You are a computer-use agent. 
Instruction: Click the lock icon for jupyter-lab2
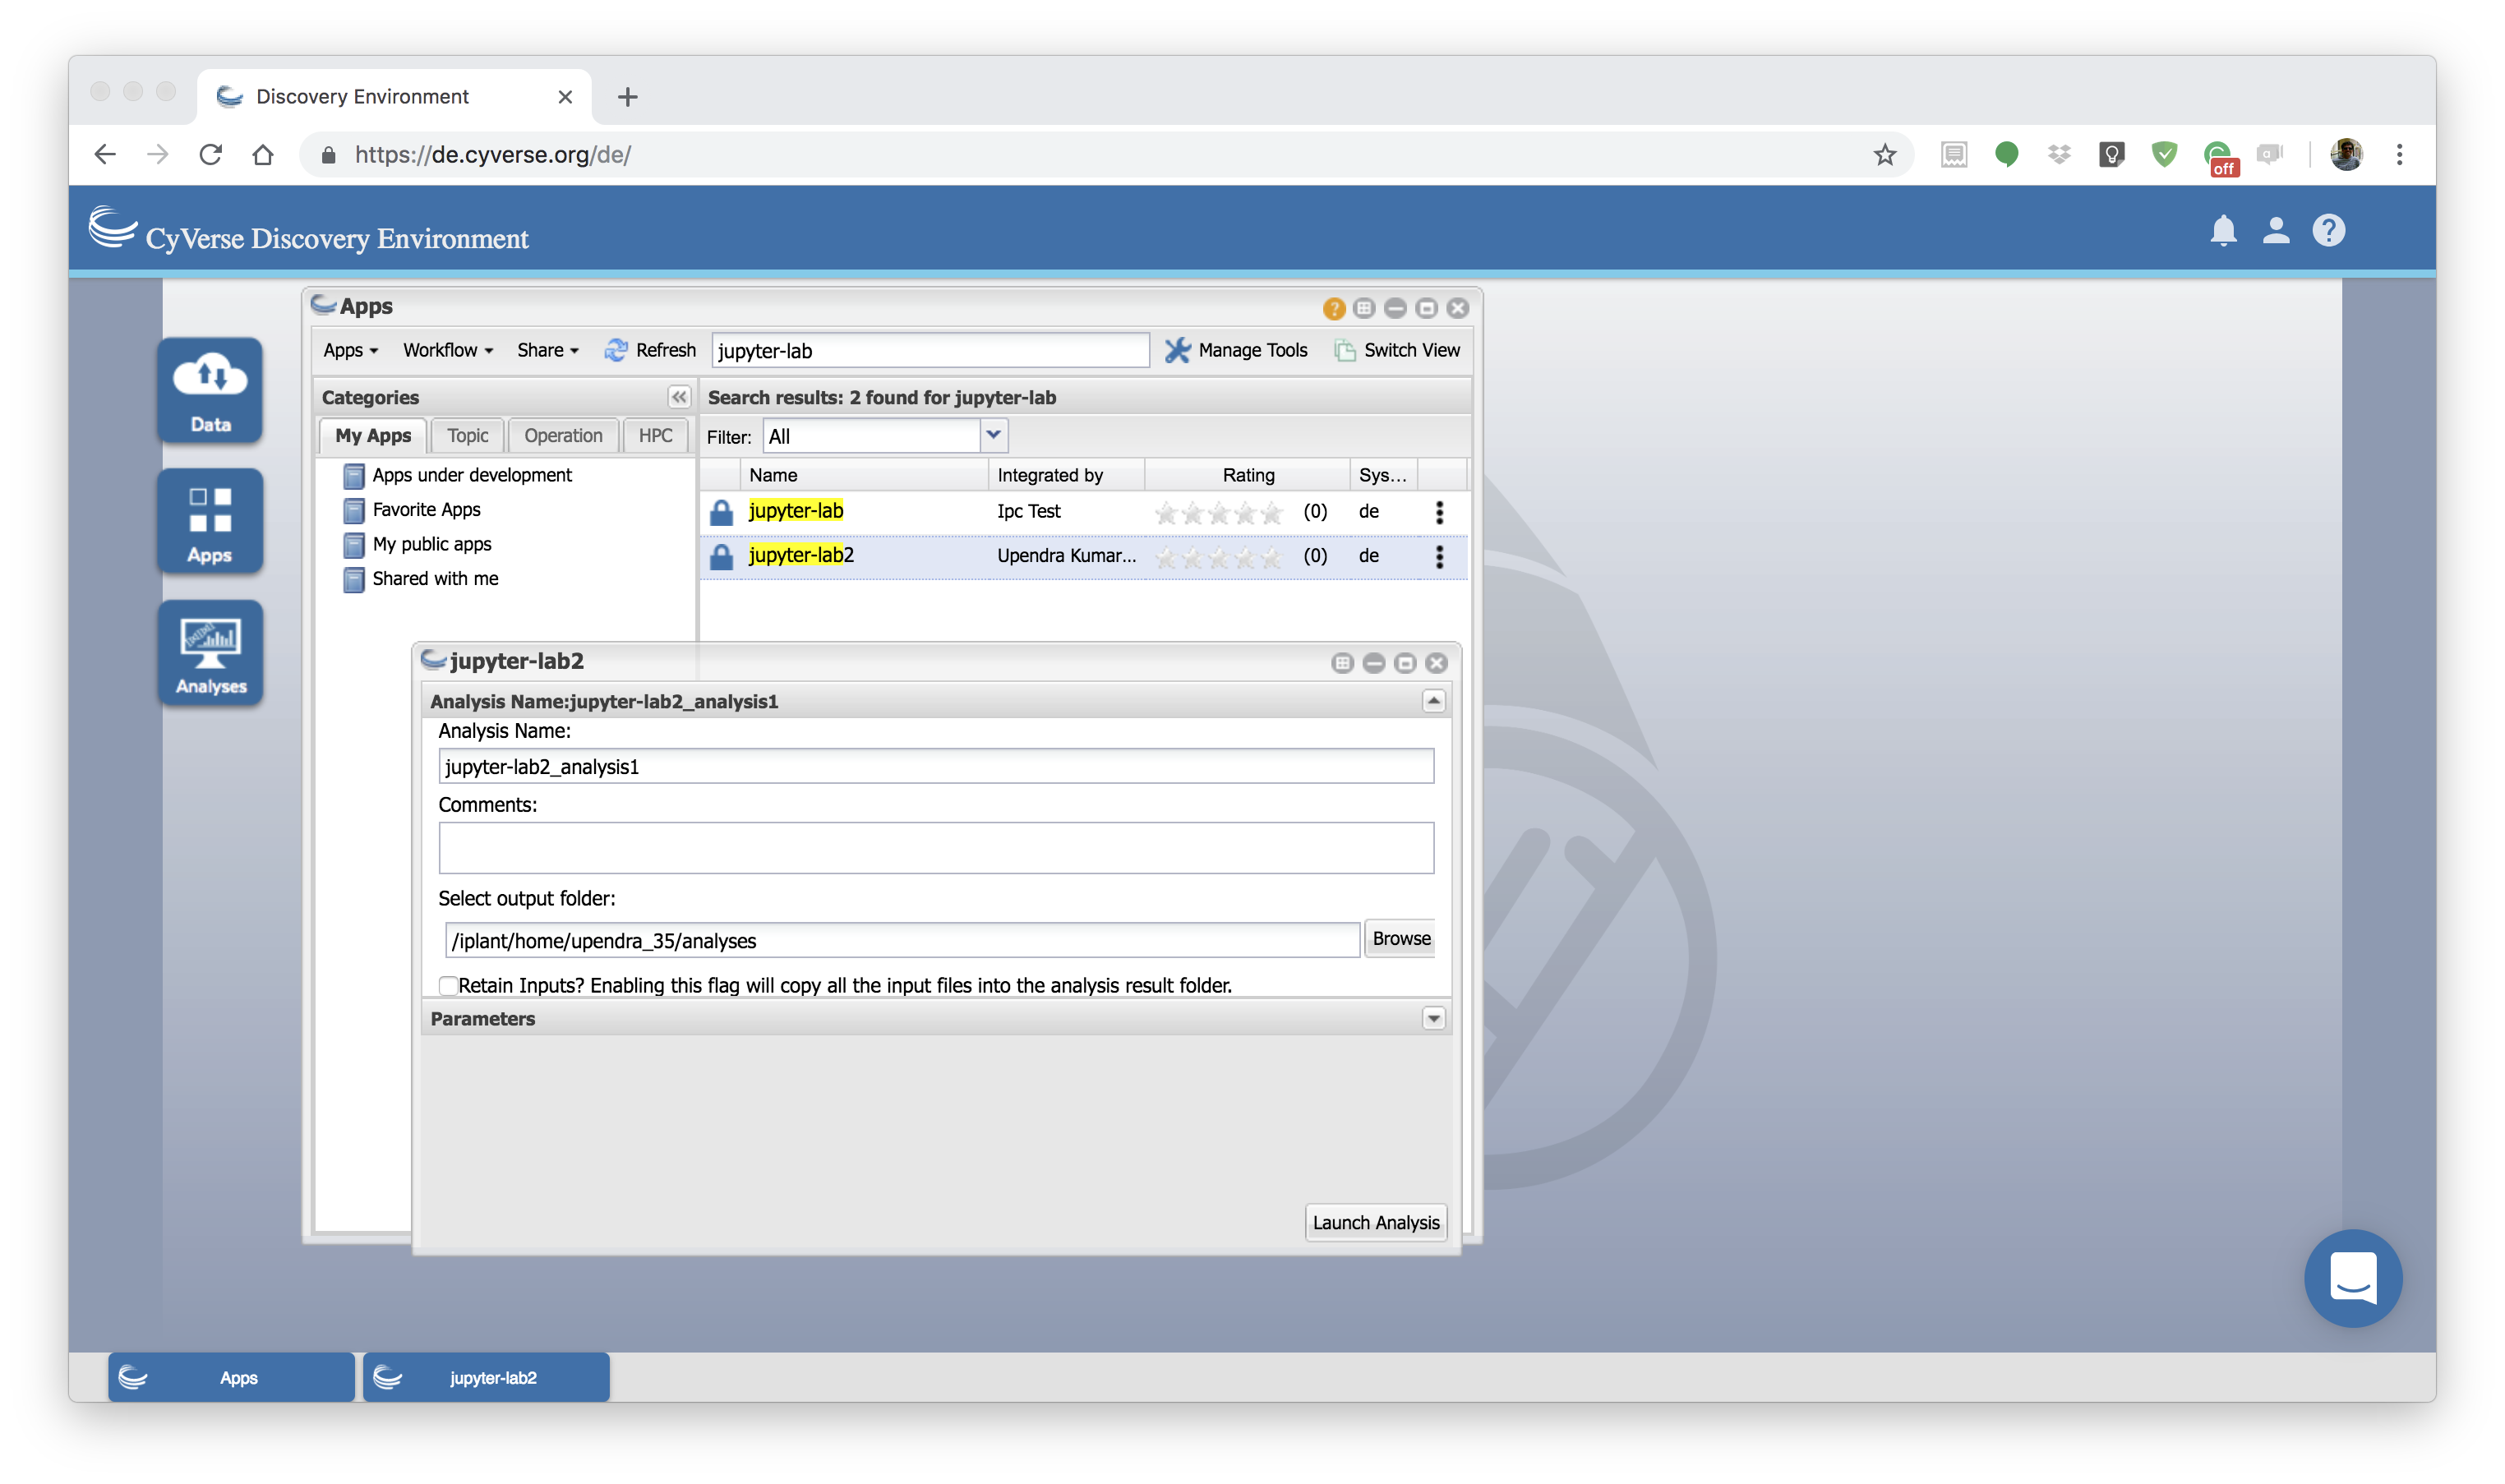pos(721,556)
